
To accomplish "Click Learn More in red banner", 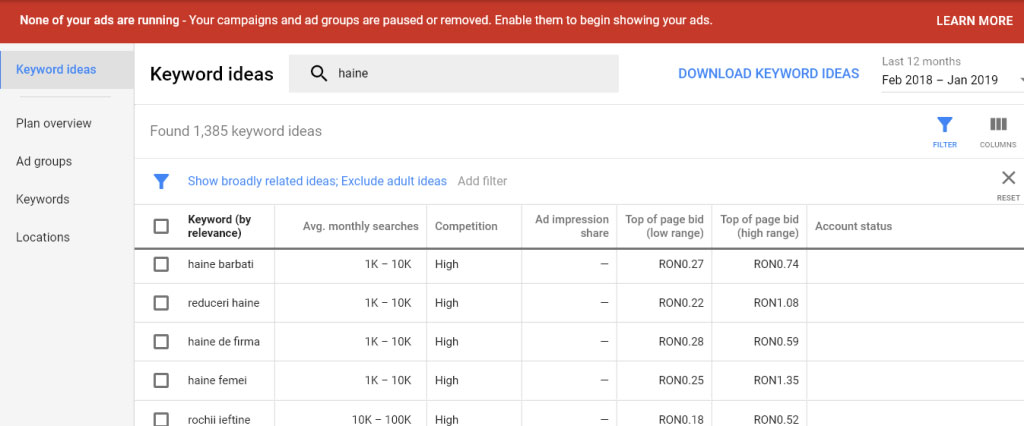I will pos(974,21).
